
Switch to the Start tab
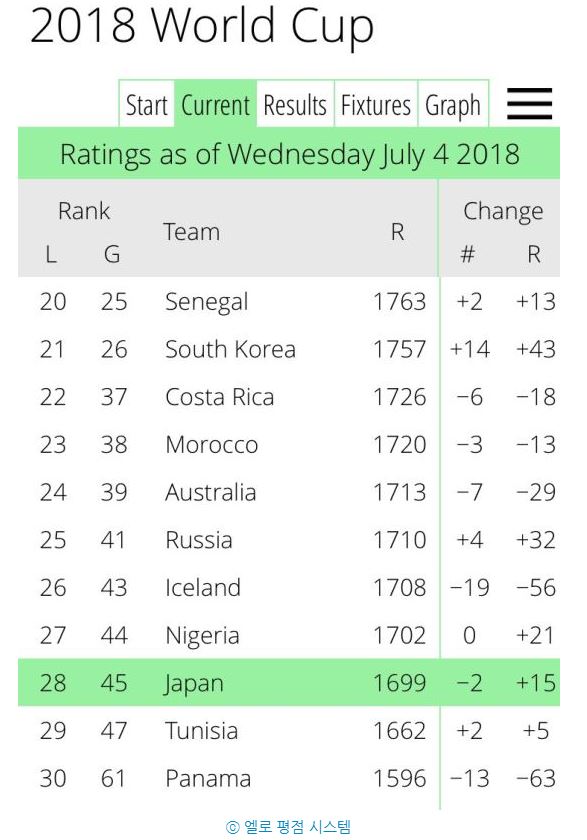pyautogui.click(x=147, y=104)
